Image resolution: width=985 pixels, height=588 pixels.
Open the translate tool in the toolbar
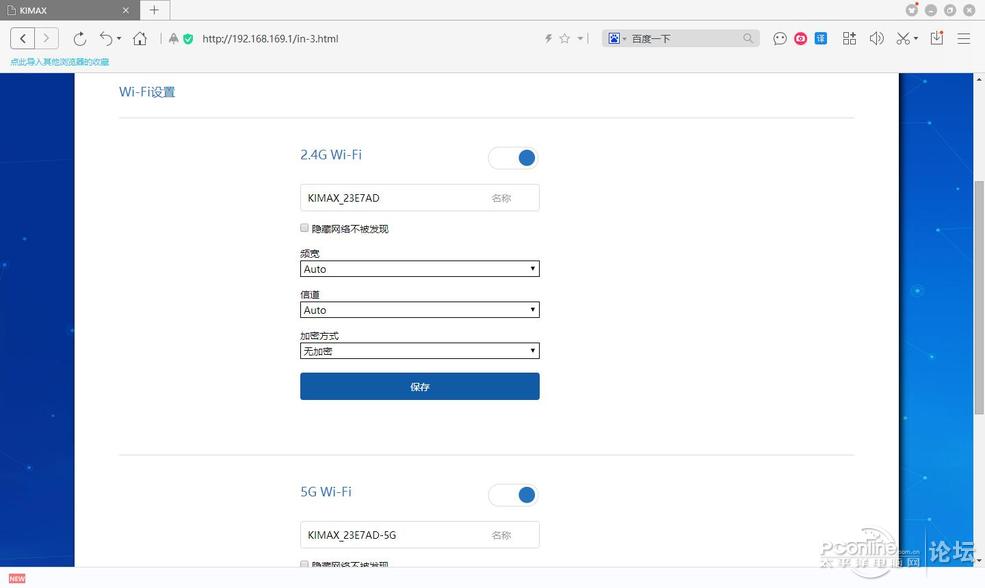(x=821, y=38)
